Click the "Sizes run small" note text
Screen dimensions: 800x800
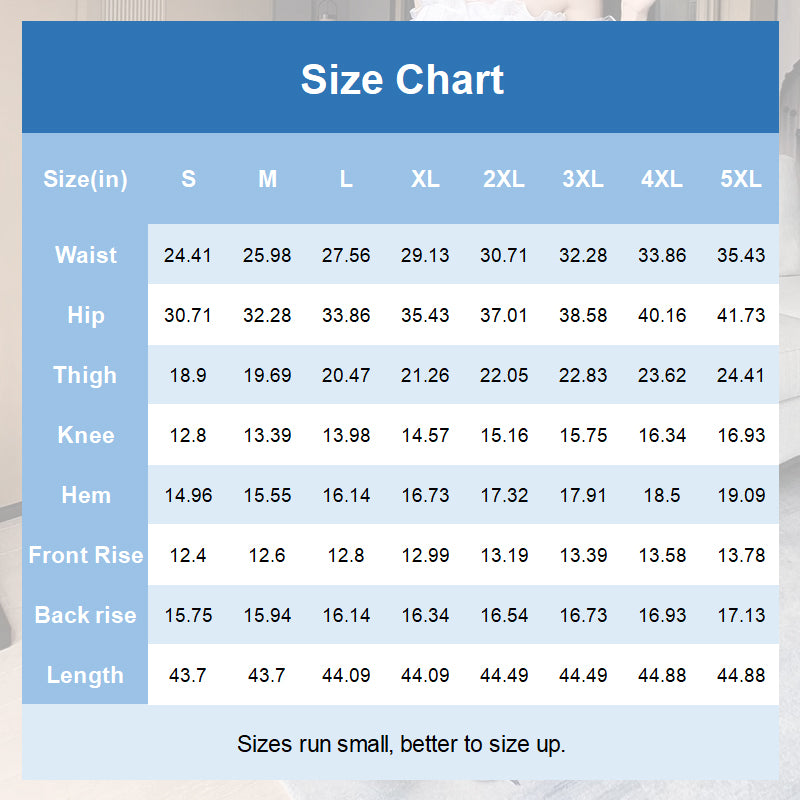[x=401, y=744]
